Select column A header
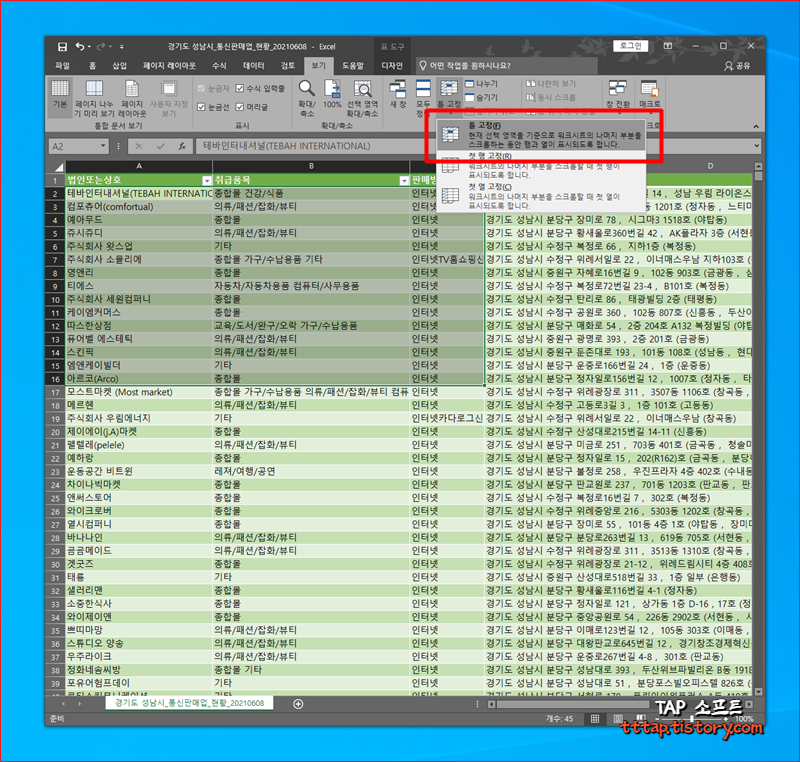The width and height of the screenshot is (800, 762). tap(139, 166)
